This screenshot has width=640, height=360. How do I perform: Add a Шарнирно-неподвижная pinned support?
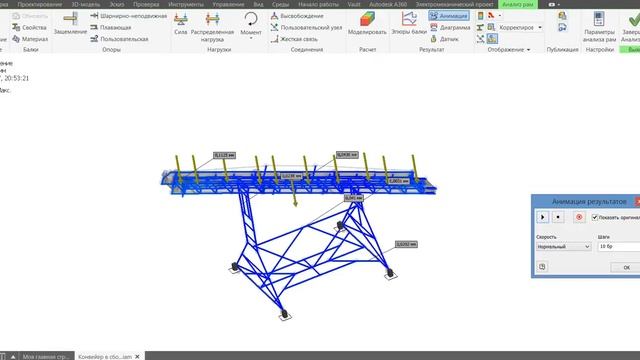[x=129, y=16]
